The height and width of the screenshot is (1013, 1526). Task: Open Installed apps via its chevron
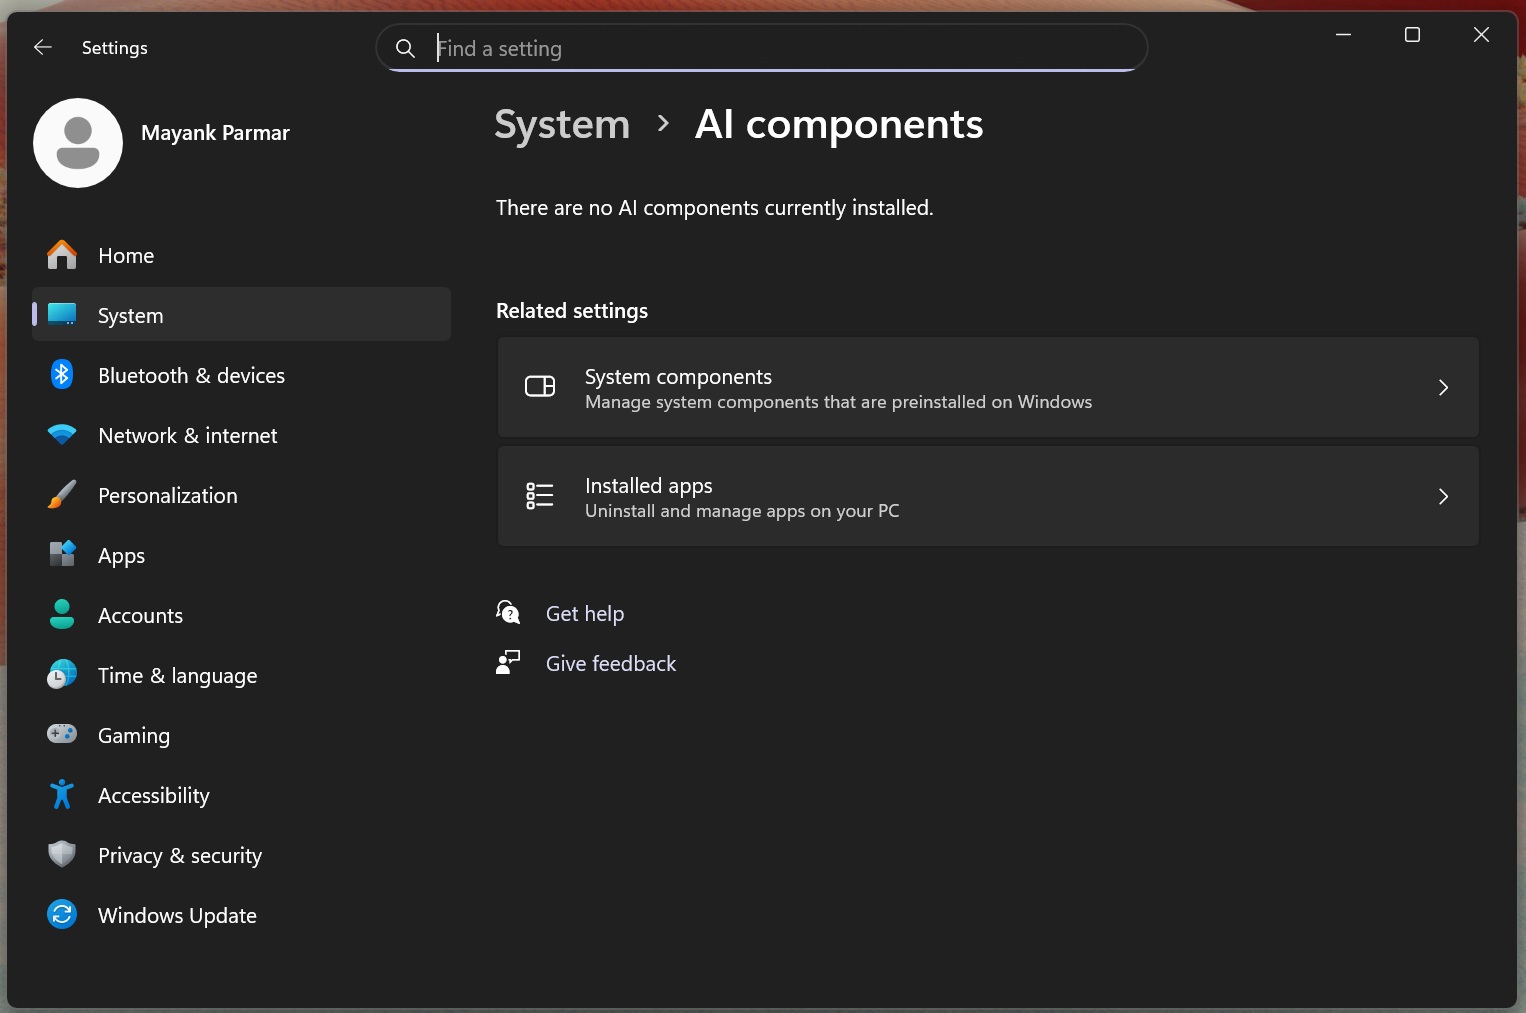(x=1443, y=497)
